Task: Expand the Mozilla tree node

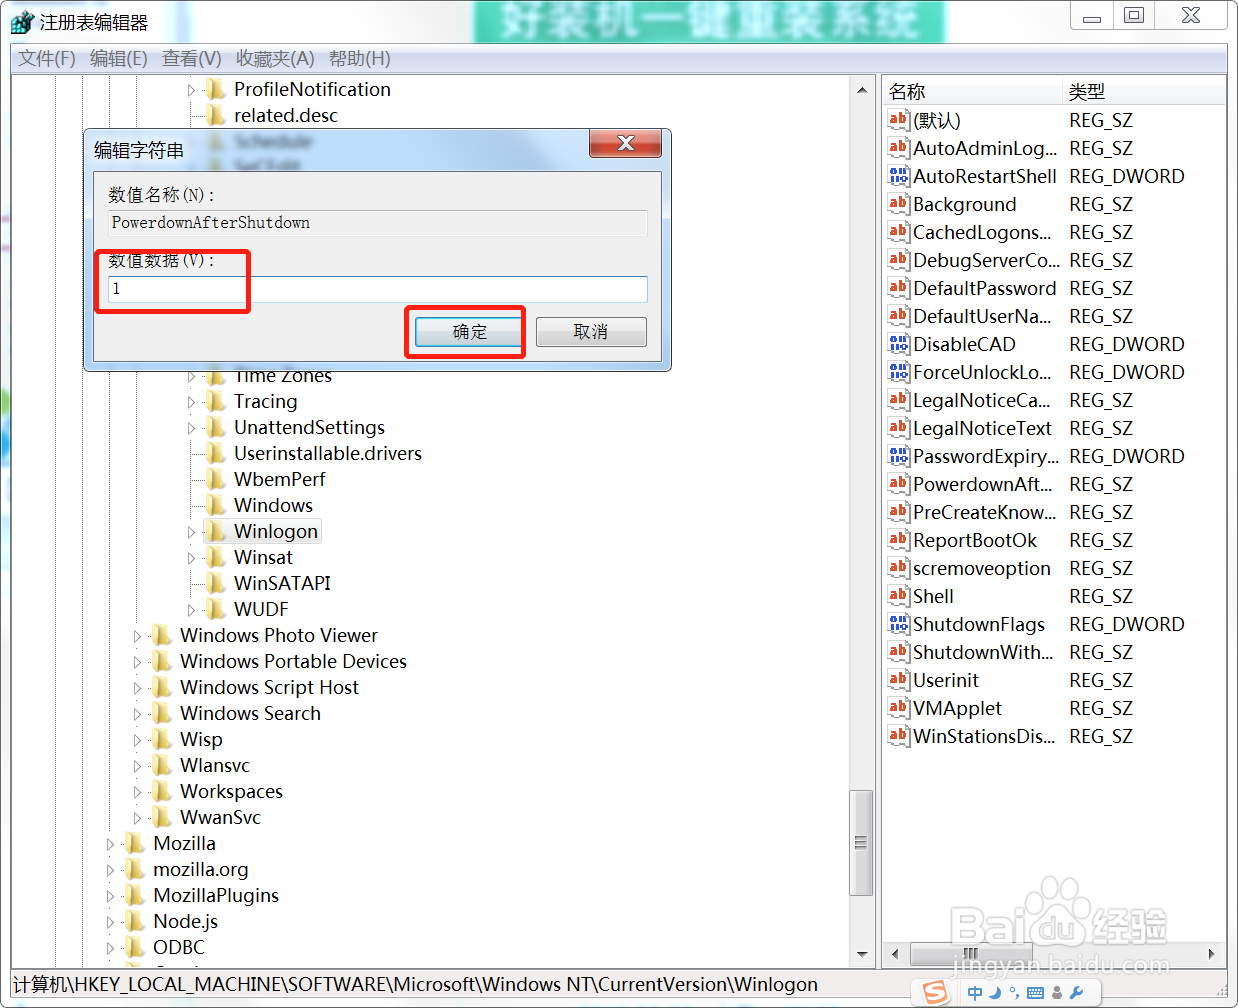Action: click(109, 843)
